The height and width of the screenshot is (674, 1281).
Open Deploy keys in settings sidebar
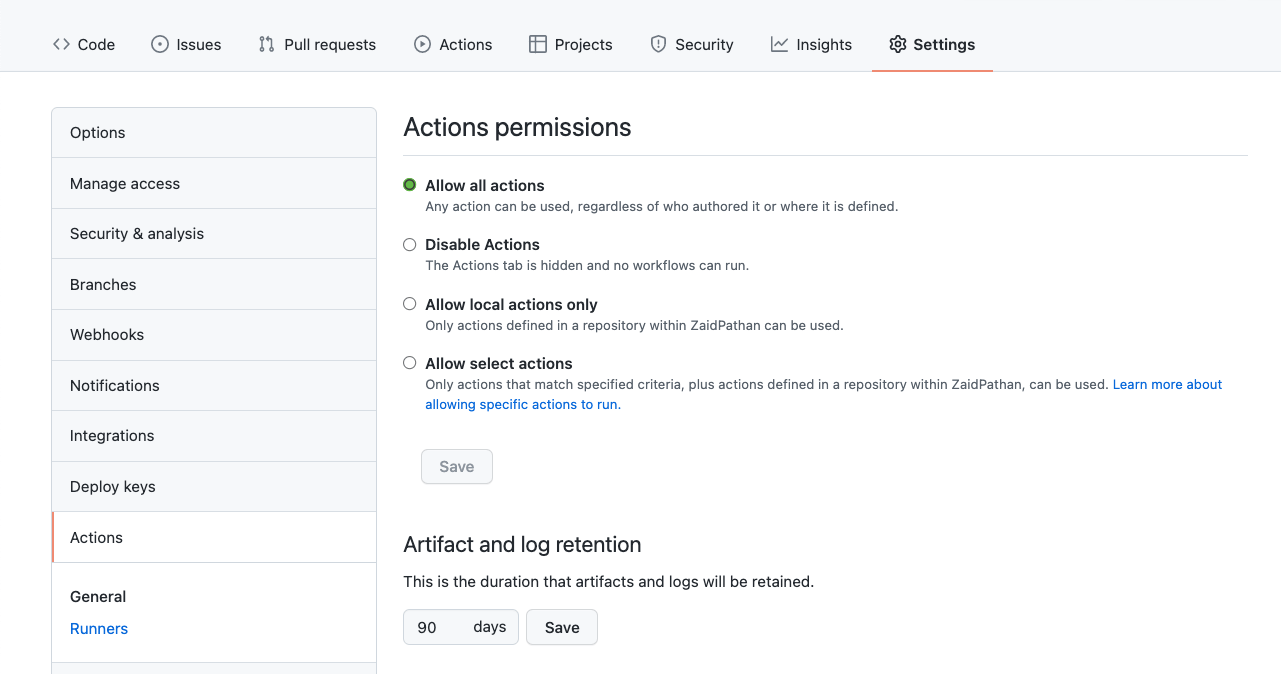click(x=113, y=487)
